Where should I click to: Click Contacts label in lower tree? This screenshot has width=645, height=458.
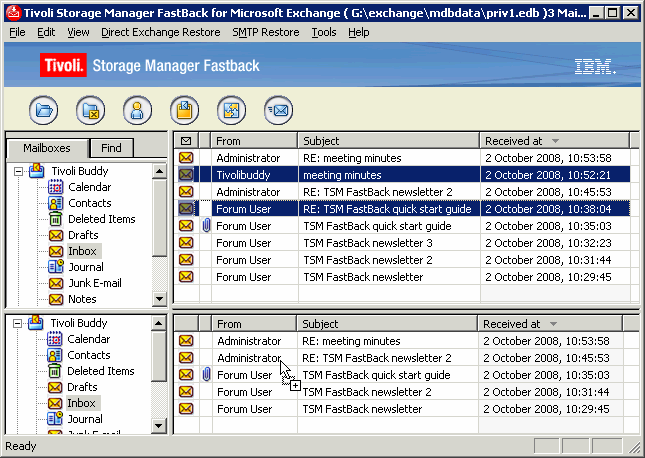[89, 355]
